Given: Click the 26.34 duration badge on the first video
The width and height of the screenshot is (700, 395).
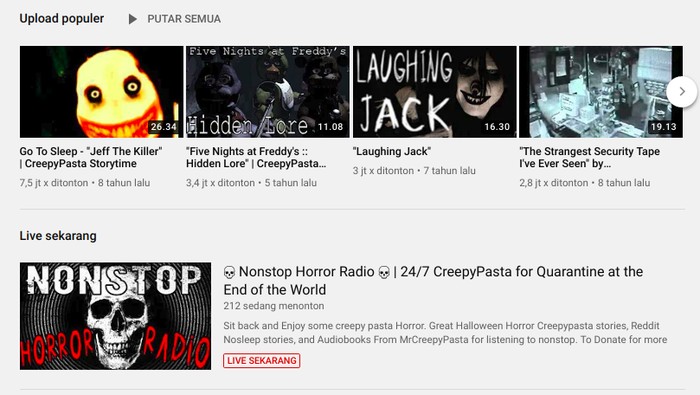Looking at the screenshot, I should tap(163, 127).
